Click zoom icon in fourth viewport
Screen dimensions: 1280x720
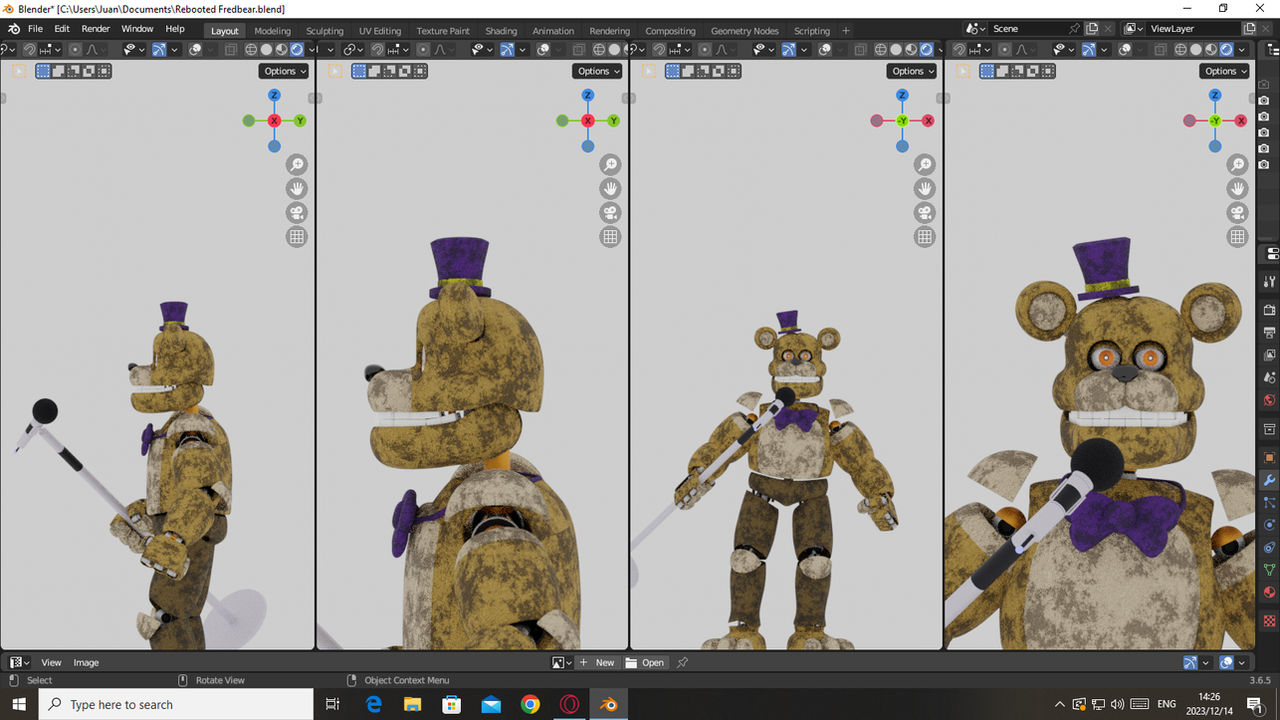1238,165
